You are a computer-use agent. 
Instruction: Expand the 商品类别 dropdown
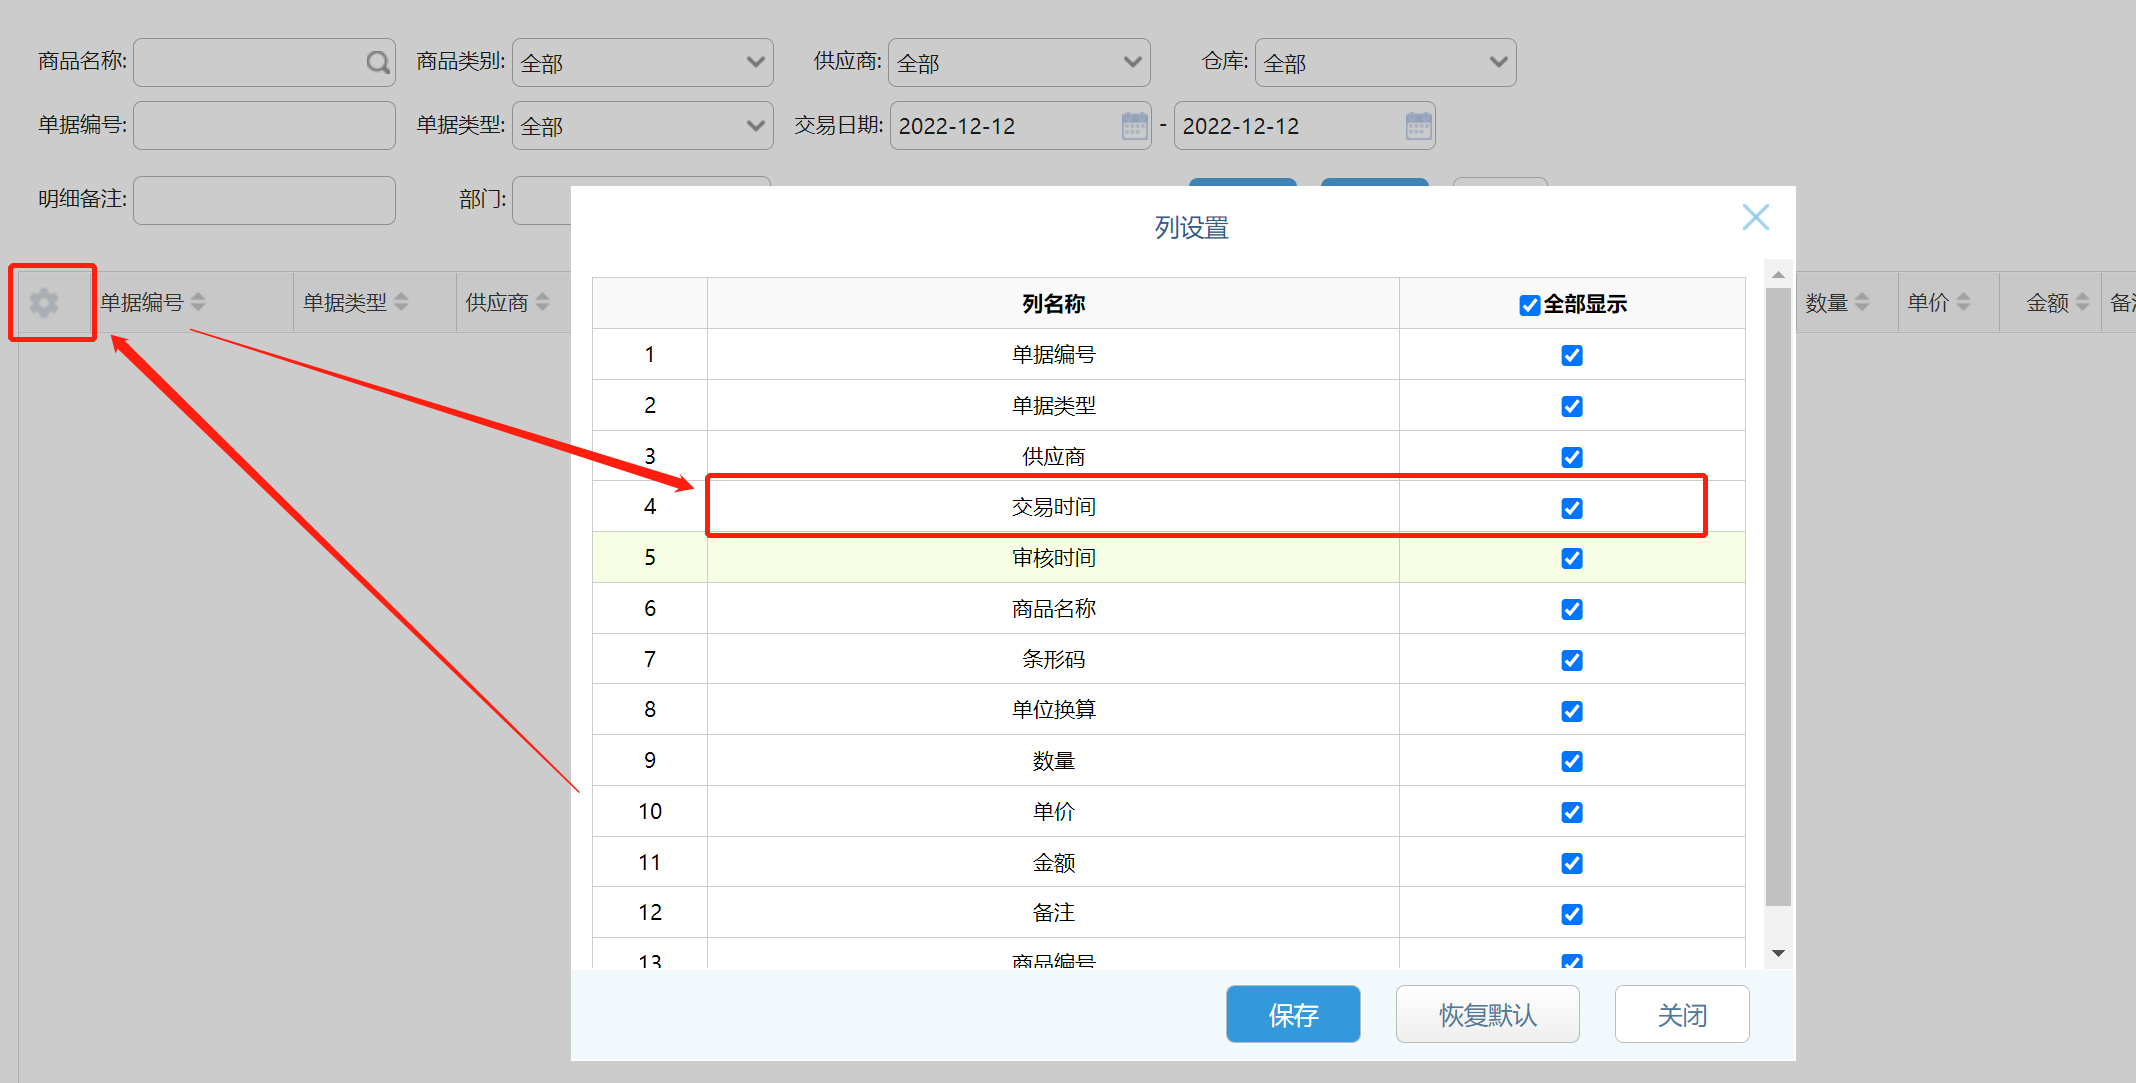coord(755,63)
